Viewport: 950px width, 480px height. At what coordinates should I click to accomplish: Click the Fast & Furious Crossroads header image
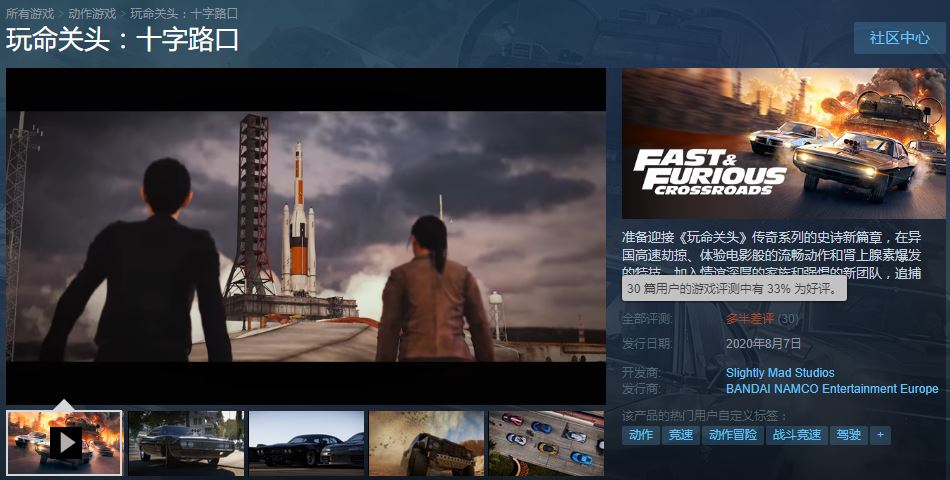point(783,143)
